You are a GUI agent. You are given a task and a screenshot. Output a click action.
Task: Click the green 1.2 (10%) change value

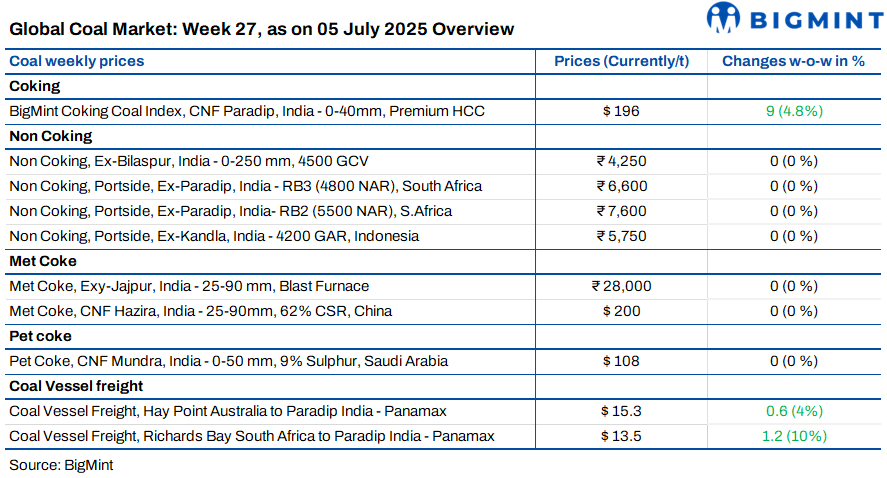[794, 436]
